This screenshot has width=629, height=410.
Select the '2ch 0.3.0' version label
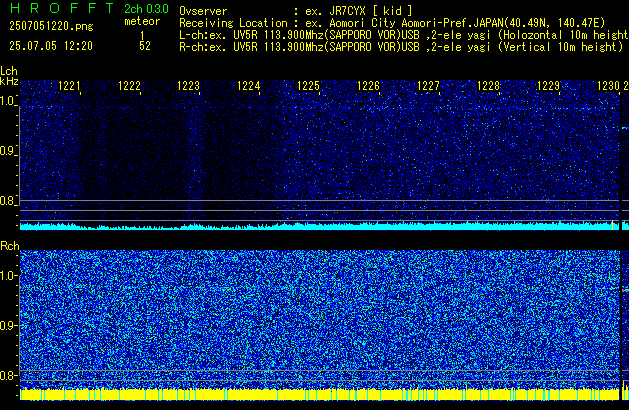(146, 9)
